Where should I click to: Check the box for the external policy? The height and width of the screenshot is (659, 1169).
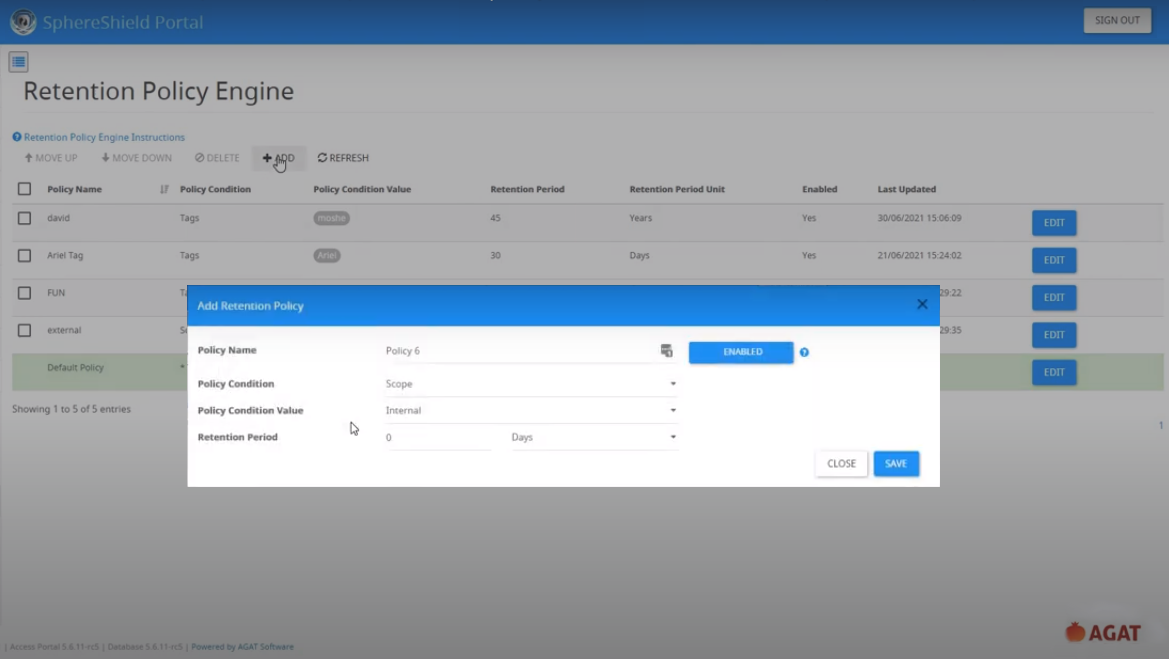pyautogui.click(x=25, y=330)
